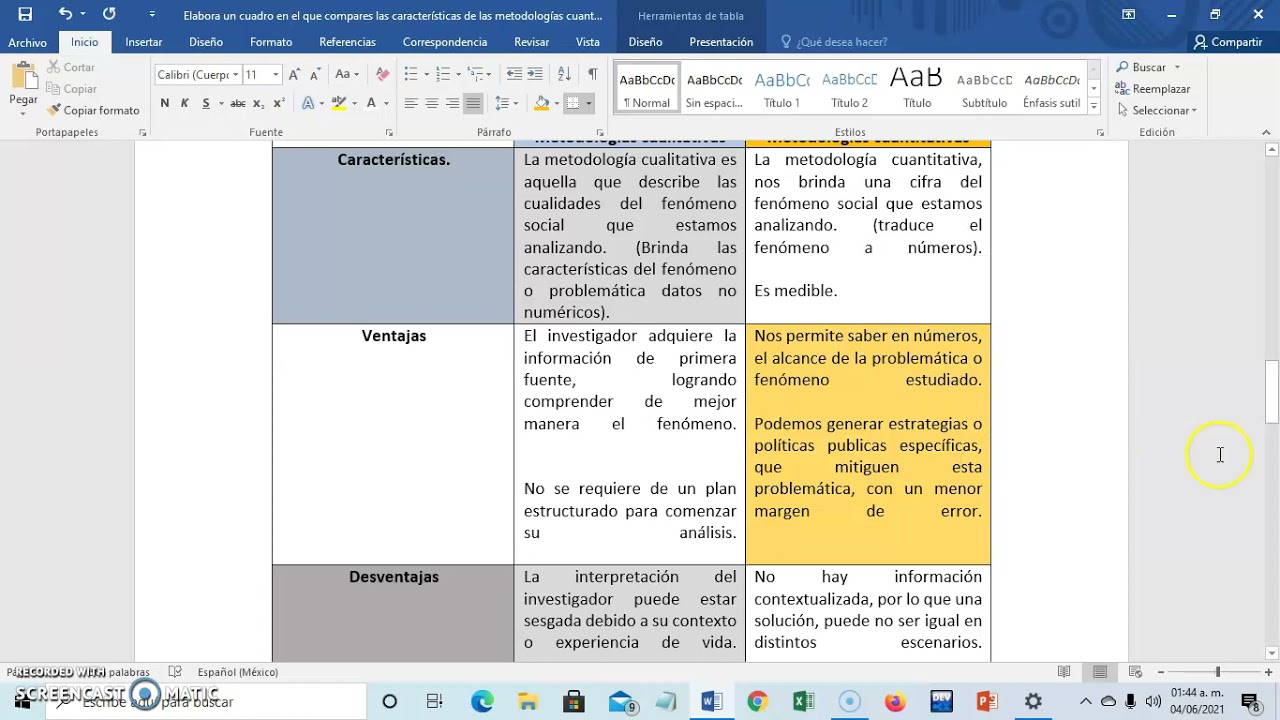This screenshot has width=1280, height=720.
Task: Apply superscript formatting
Action: (x=279, y=103)
